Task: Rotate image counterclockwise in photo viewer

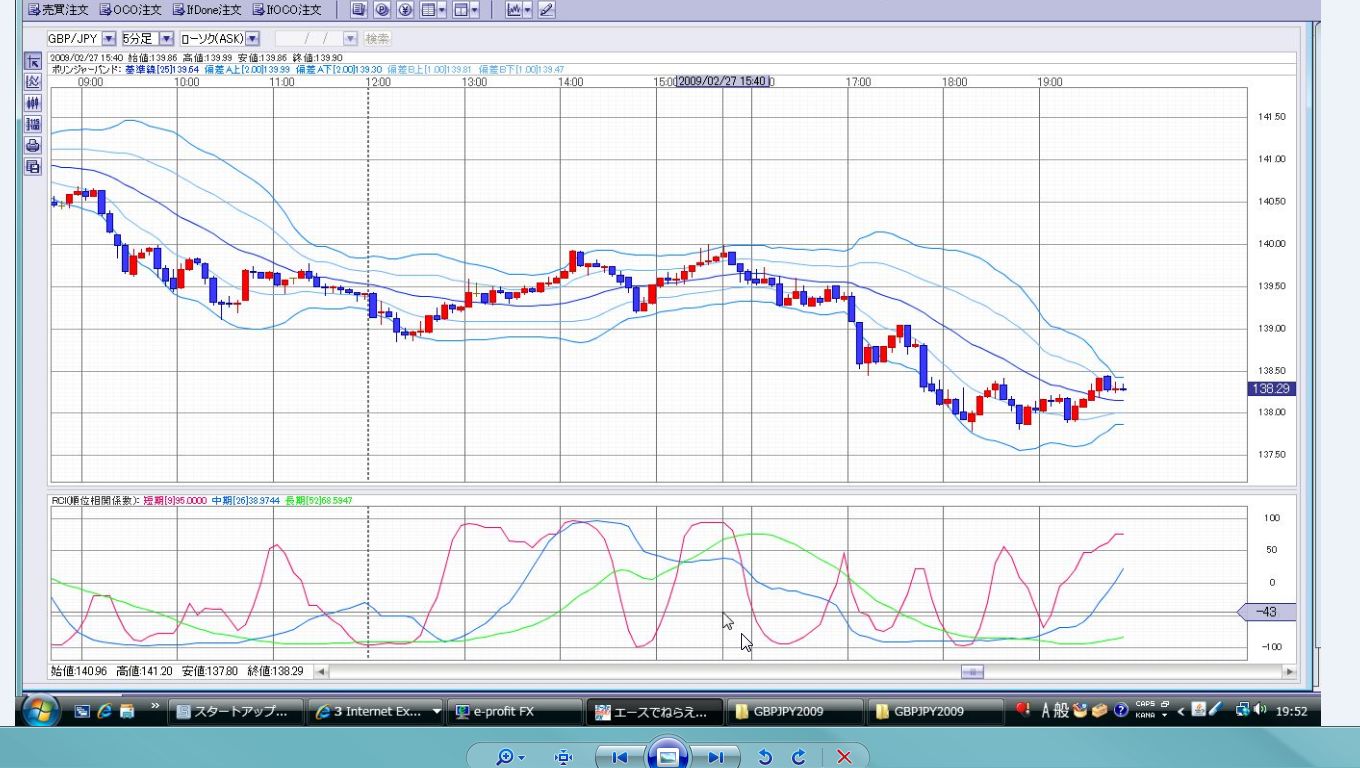Action: (766, 757)
